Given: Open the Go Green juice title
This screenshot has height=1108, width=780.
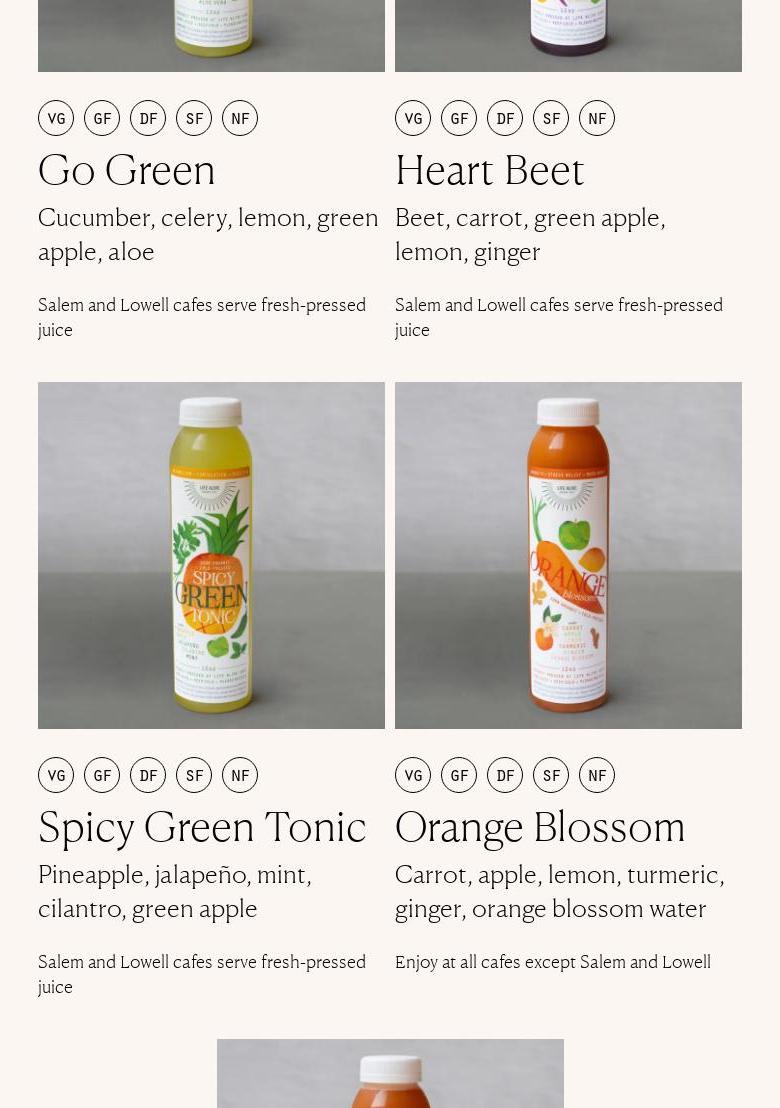Looking at the screenshot, I should (126, 171).
